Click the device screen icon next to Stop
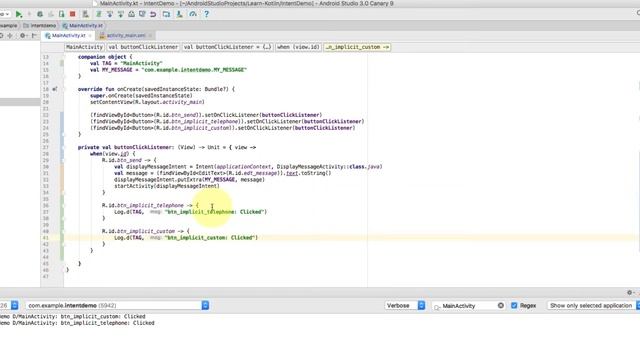The width and height of the screenshot is (640, 360). [62, 14]
